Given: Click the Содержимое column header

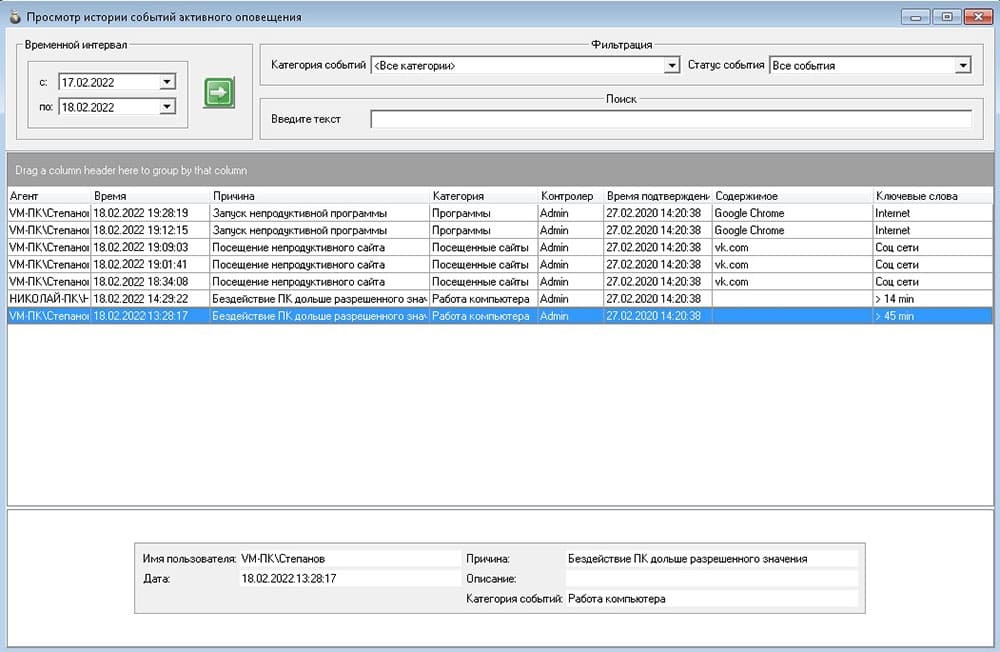Looking at the screenshot, I should [x=793, y=196].
